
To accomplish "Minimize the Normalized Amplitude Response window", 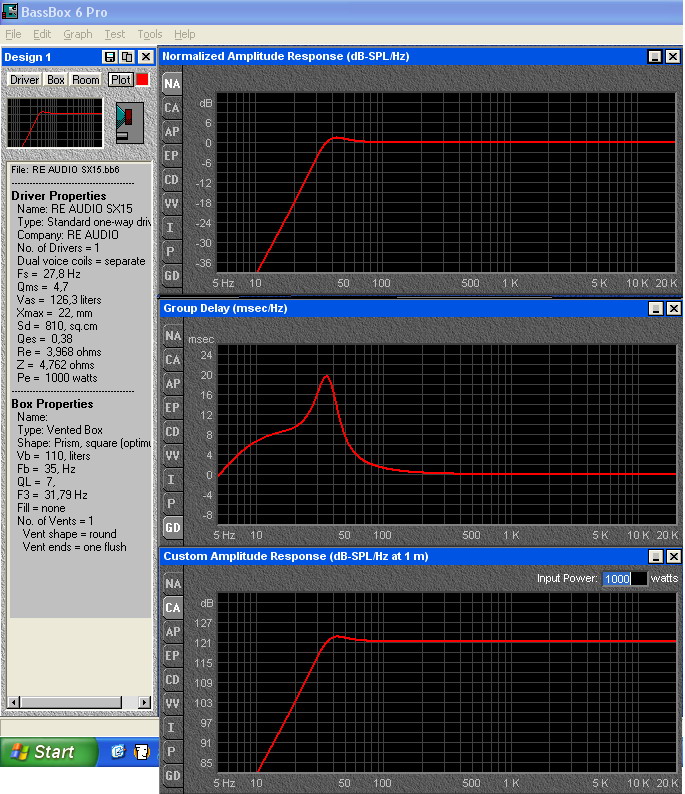I will point(655,57).
